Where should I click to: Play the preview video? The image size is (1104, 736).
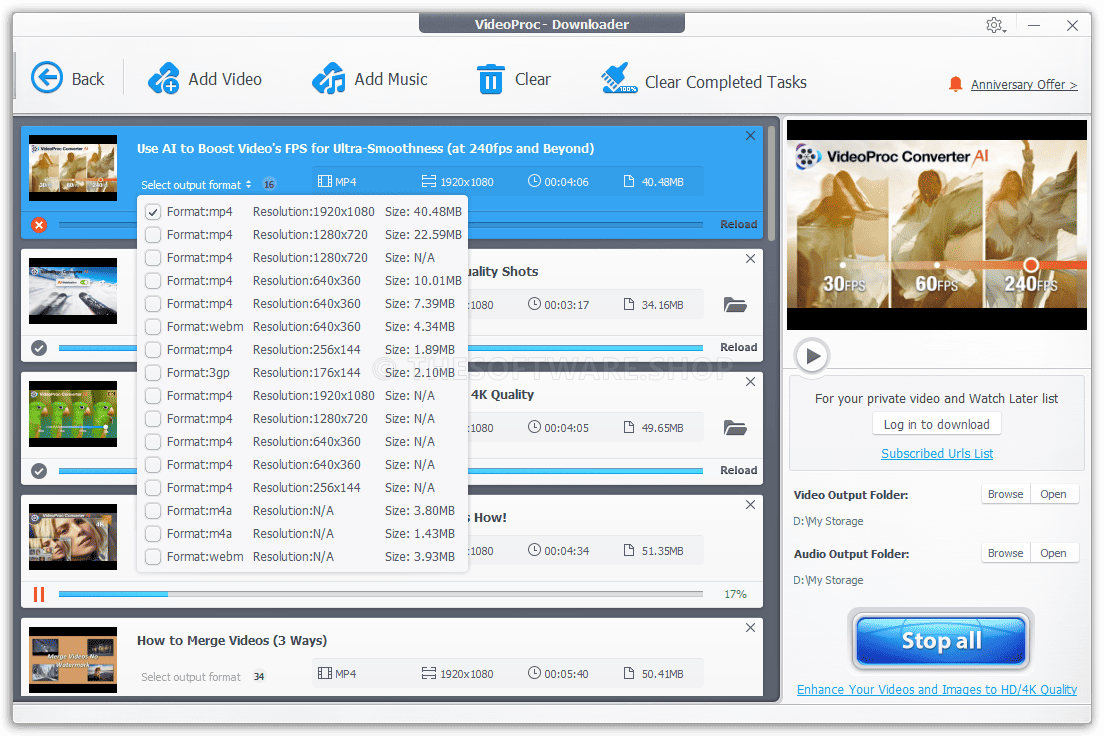[813, 356]
